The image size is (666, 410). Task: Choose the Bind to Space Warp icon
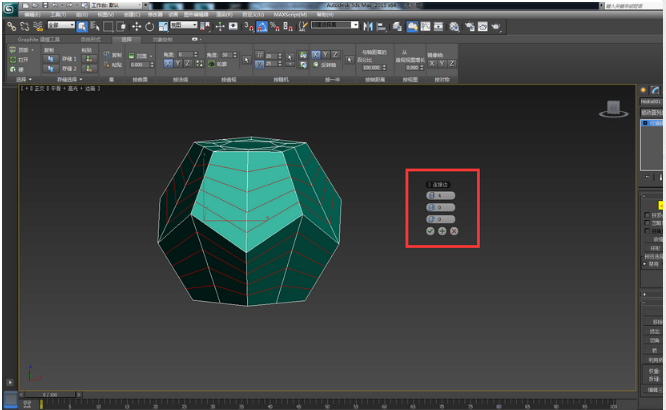click(x=38, y=27)
